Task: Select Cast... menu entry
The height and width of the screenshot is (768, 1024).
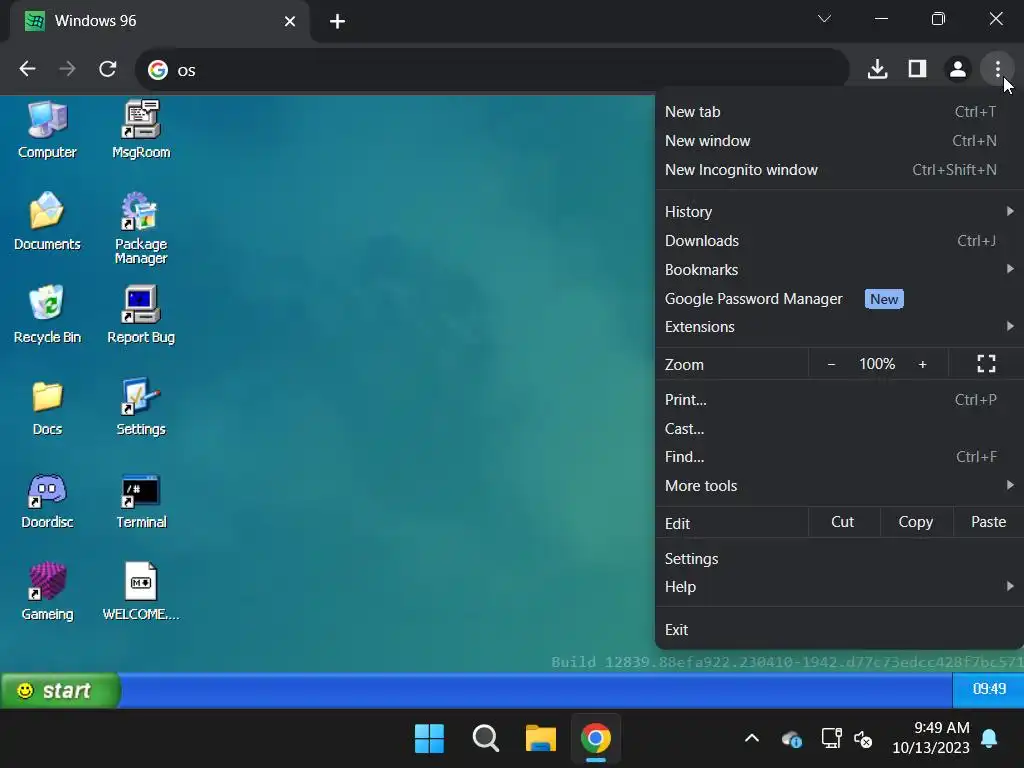Action: click(839, 428)
